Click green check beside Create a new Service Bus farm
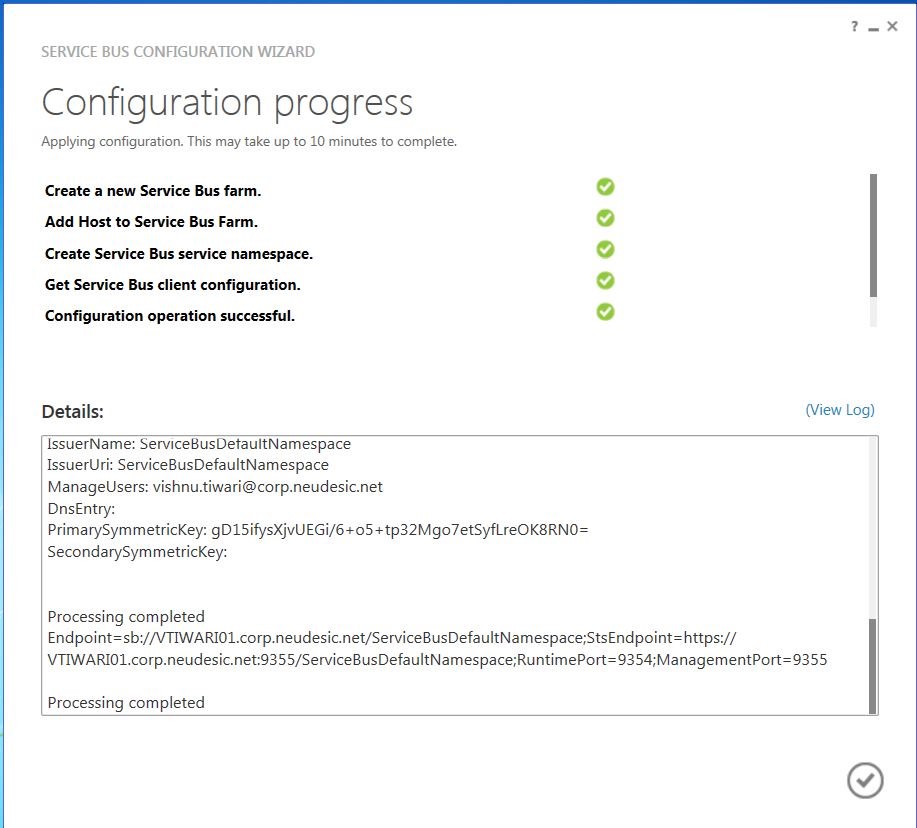The image size is (917, 828). [605, 187]
